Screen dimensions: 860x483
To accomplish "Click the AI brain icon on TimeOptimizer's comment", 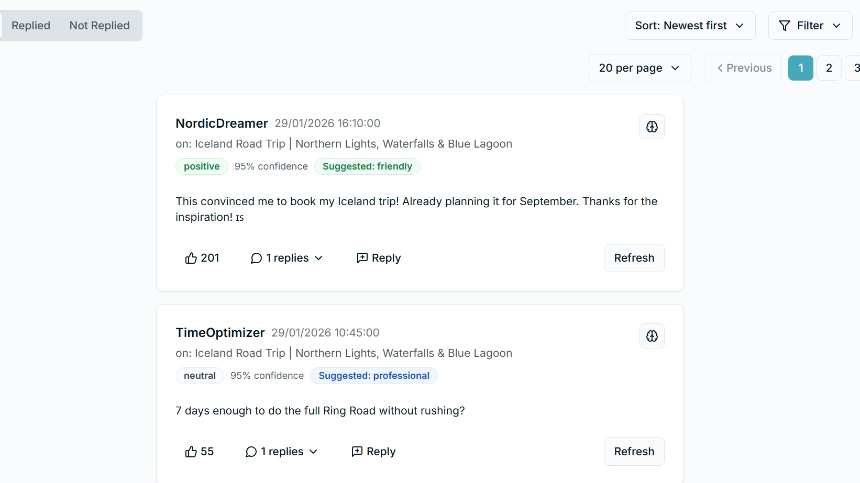I will pos(652,336).
